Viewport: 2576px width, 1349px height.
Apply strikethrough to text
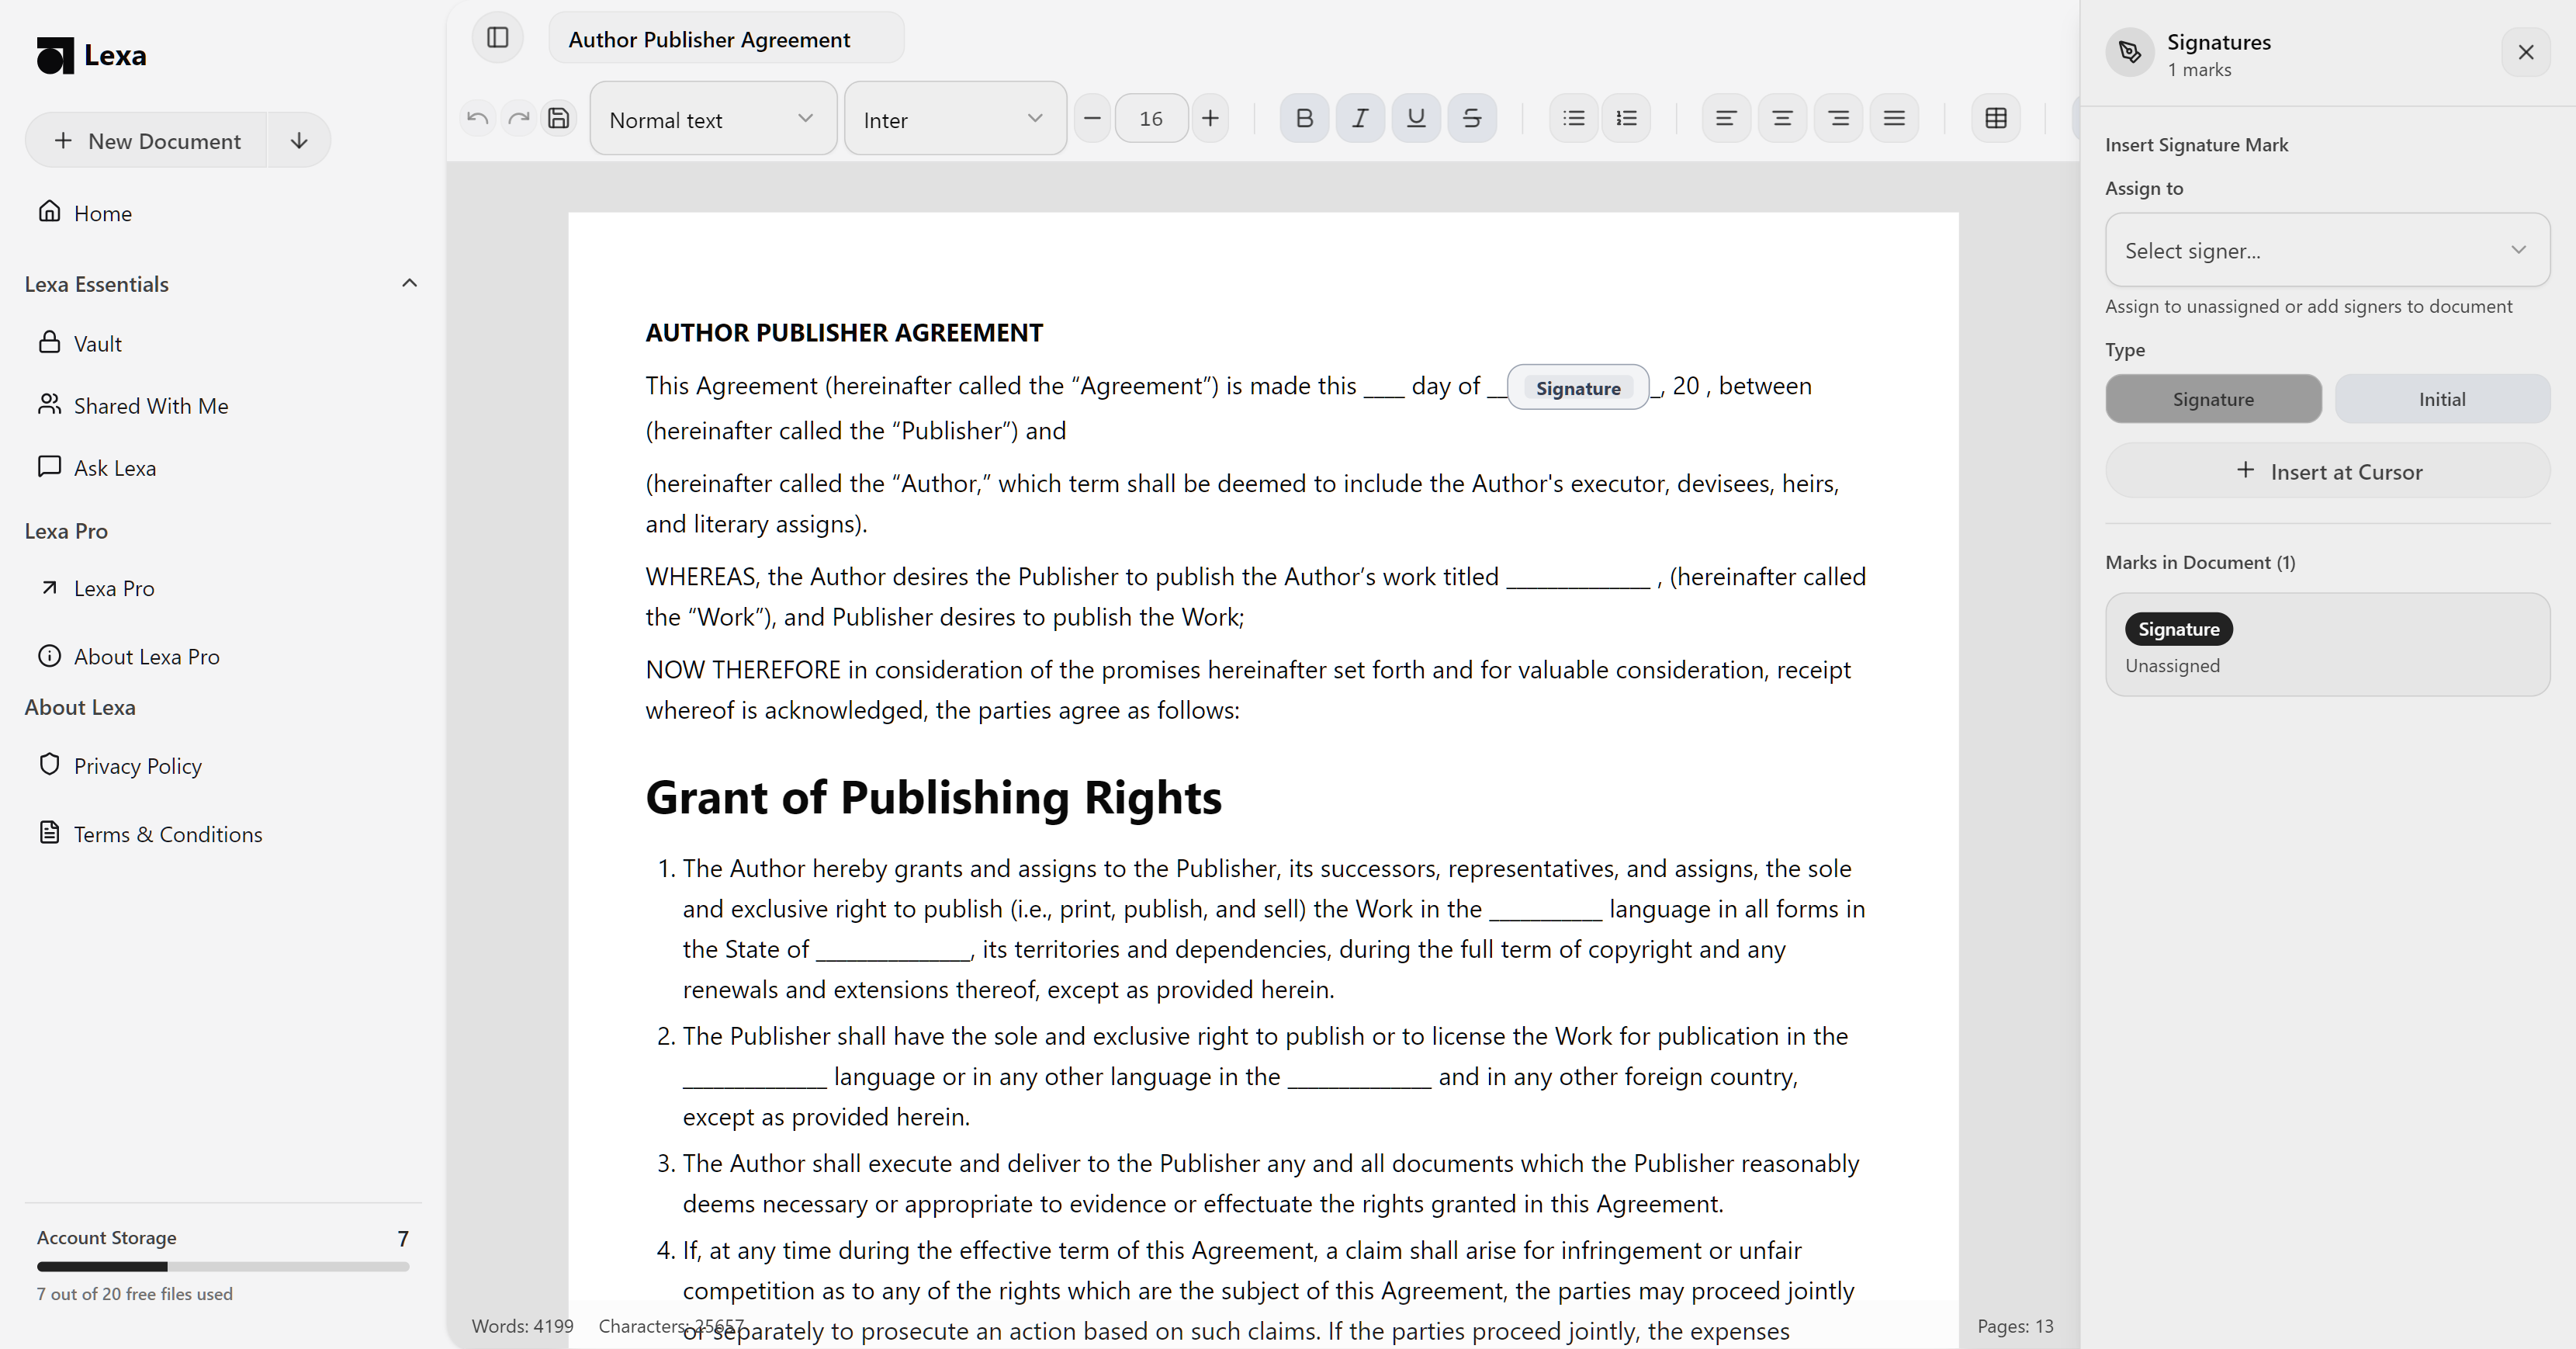(1471, 118)
